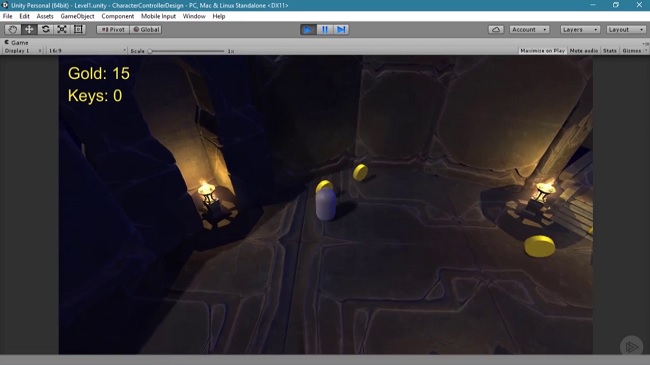This screenshot has height=365, width=650.
Task: Open the 16:9 aspect ratio dropdown
Action: 87,51
